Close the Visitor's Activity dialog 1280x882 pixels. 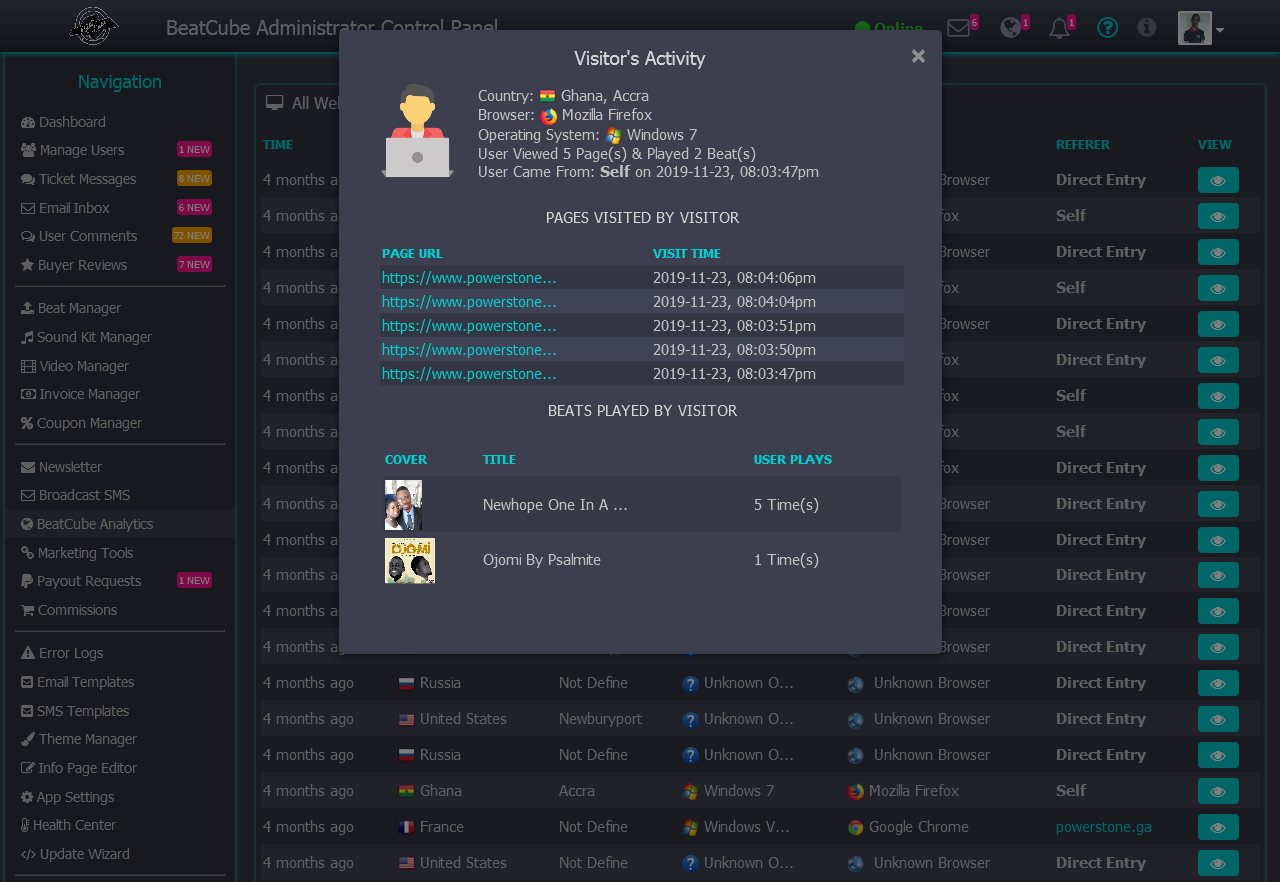(x=918, y=57)
